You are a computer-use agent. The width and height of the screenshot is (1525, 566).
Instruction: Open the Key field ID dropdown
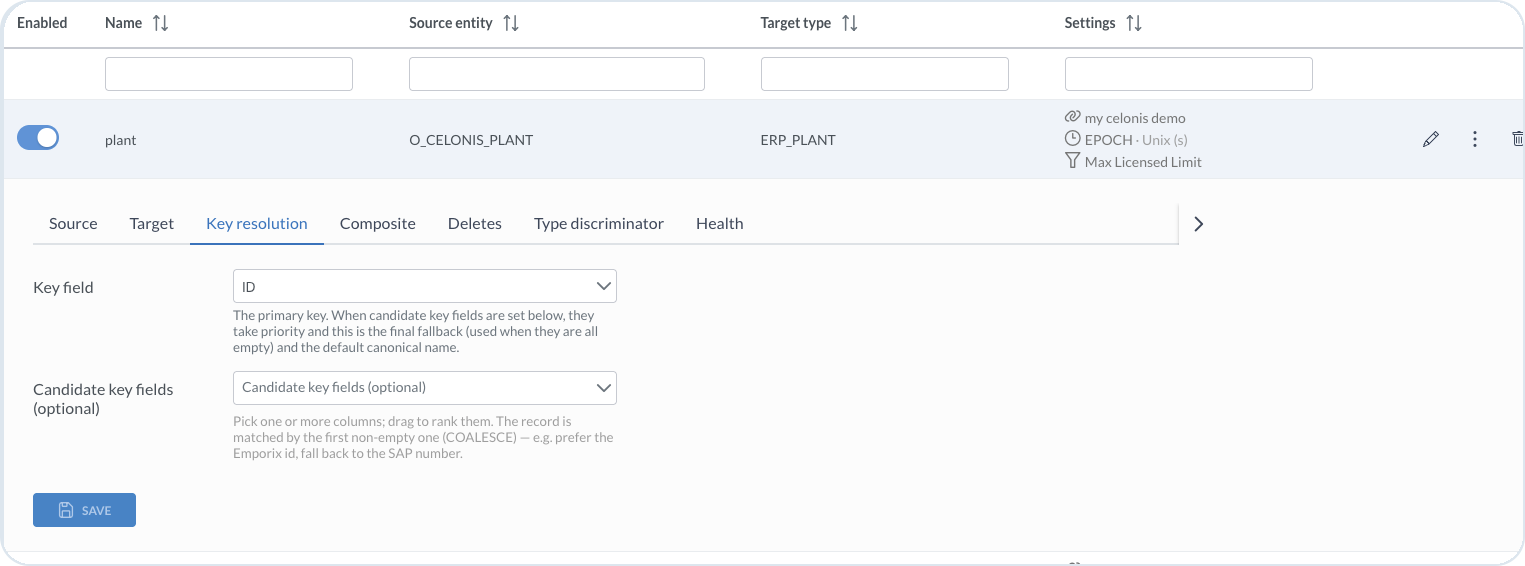pyautogui.click(x=425, y=287)
